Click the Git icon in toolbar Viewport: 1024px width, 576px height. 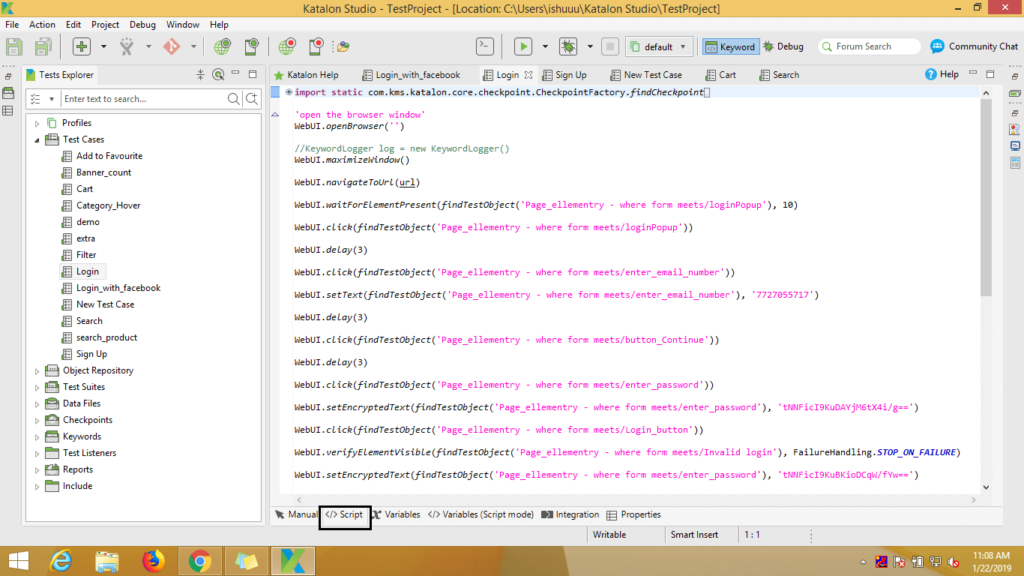point(172,46)
